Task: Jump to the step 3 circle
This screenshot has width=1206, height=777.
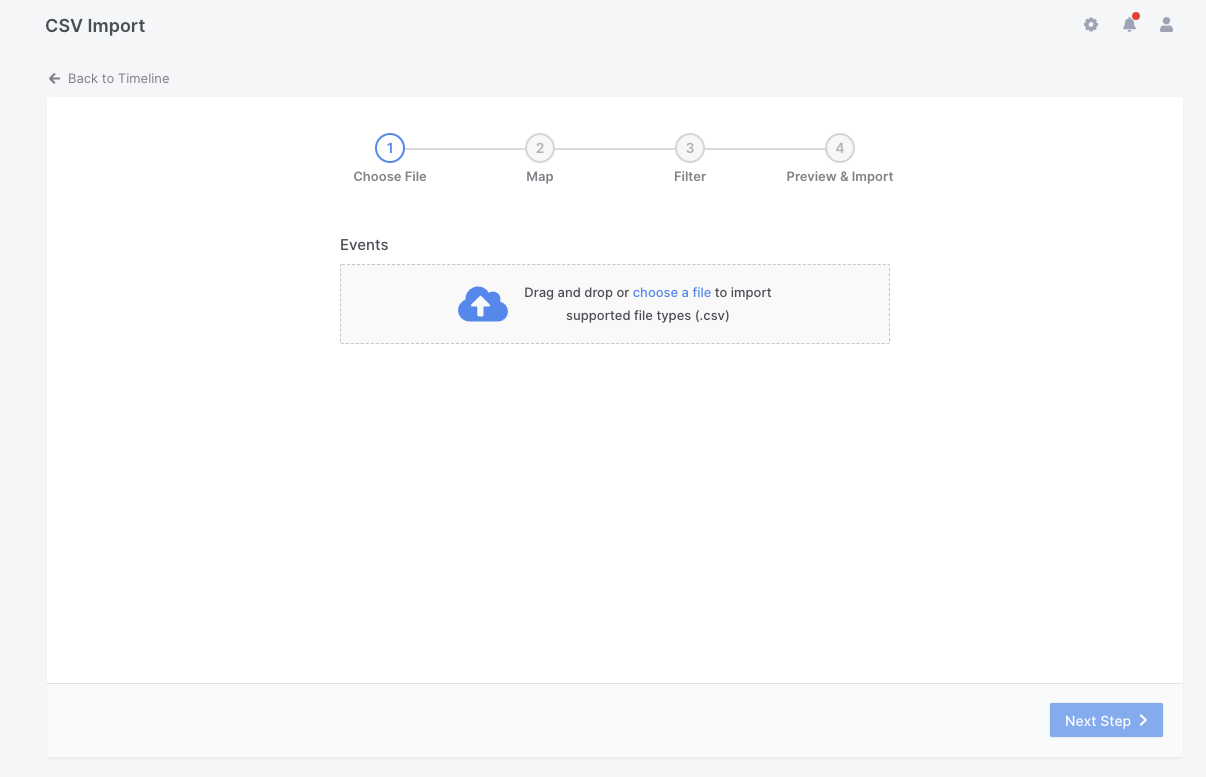Action: pos(690,149)
